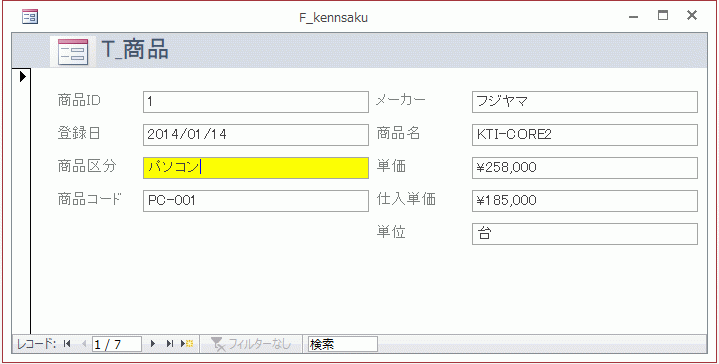Click the 登録日 date field
This screenshot has width=719, height=364.
[256, 135]
